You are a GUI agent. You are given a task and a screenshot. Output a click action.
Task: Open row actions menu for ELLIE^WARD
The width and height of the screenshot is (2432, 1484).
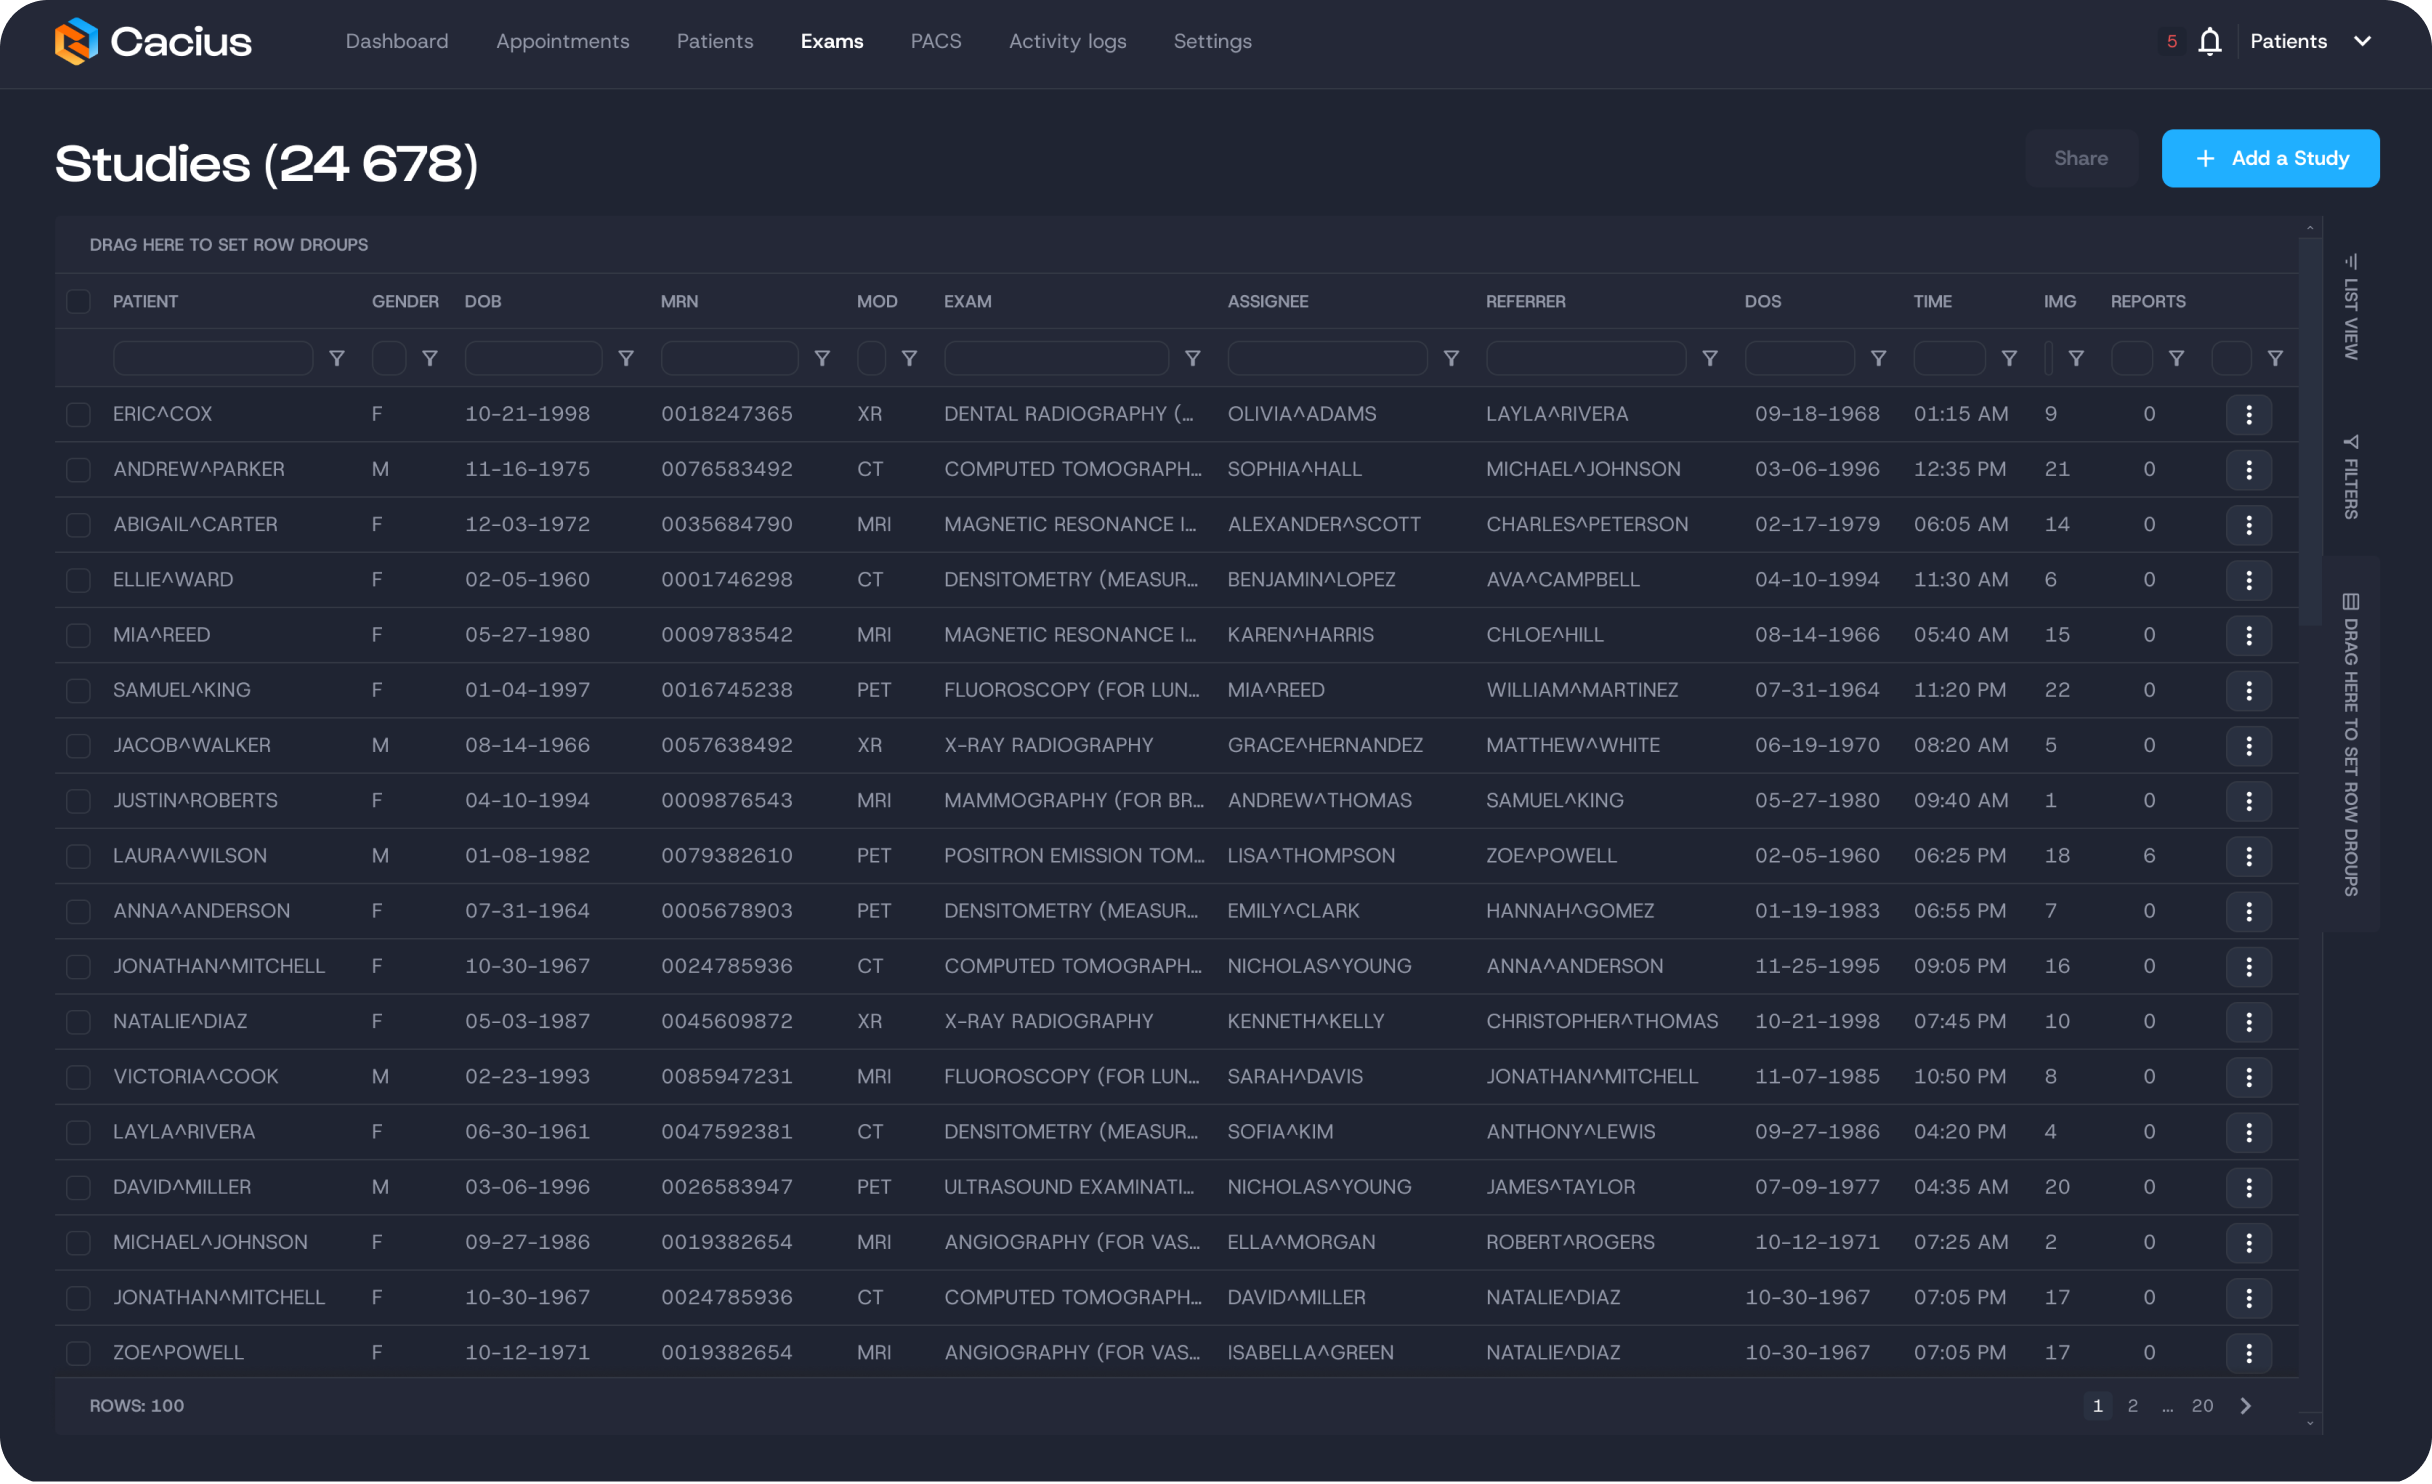[x=2249, y=580]
